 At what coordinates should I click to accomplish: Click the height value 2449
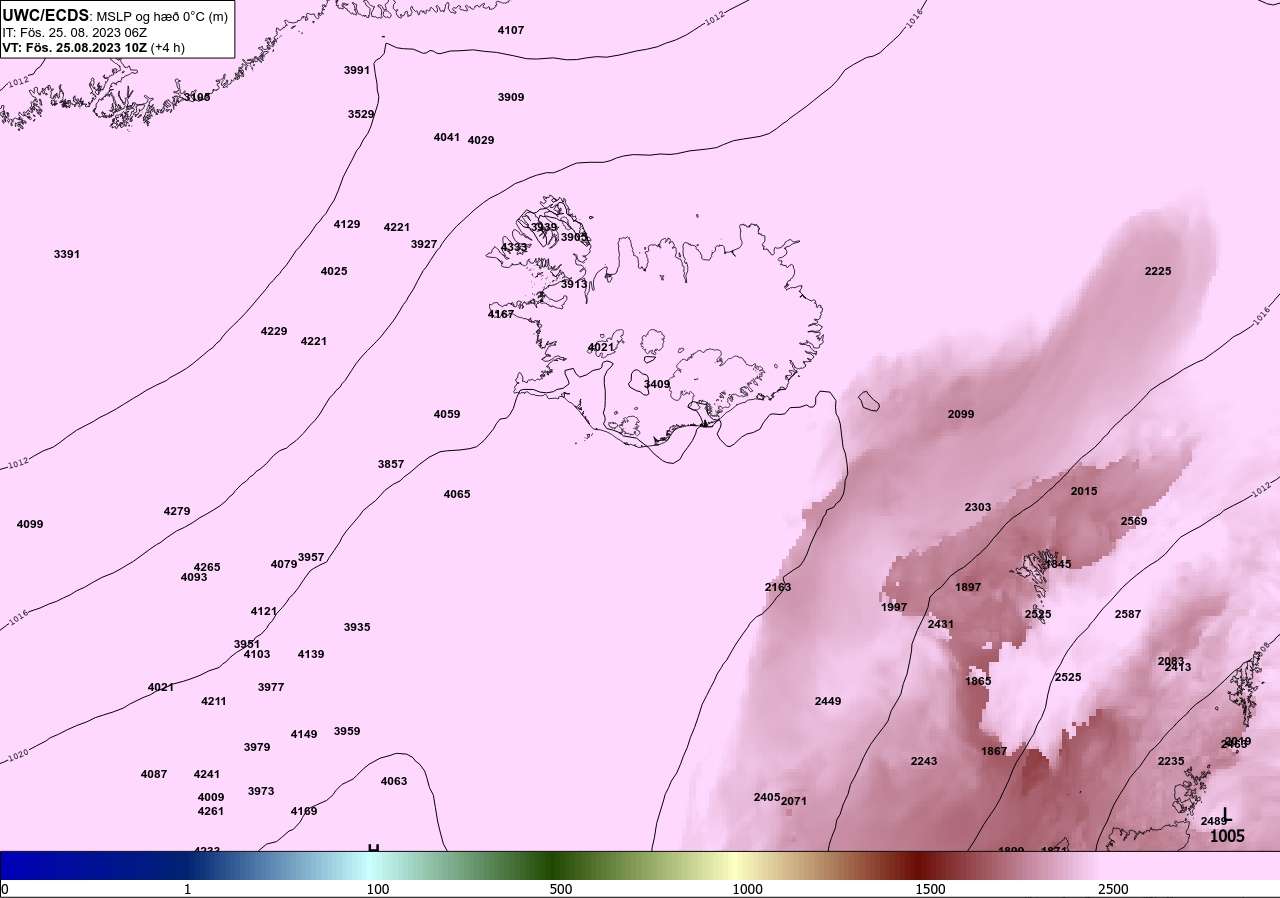coord(828,701)
